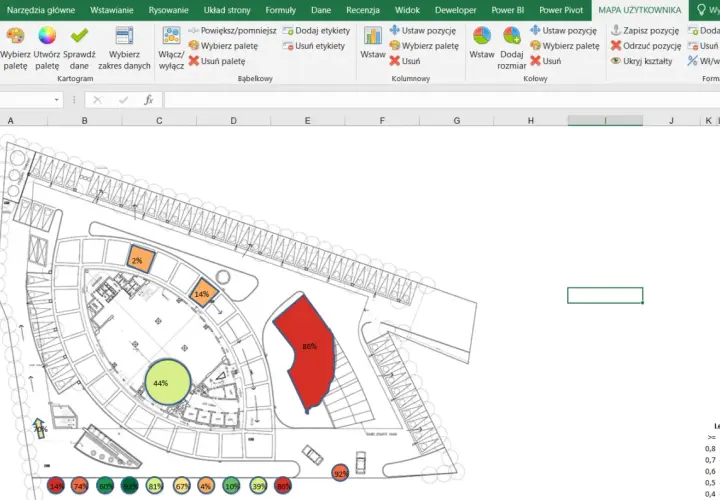The height and width of the screenshot is (500, 720).
Task: Select the 81% light green circle
Action: coord(154,485)
